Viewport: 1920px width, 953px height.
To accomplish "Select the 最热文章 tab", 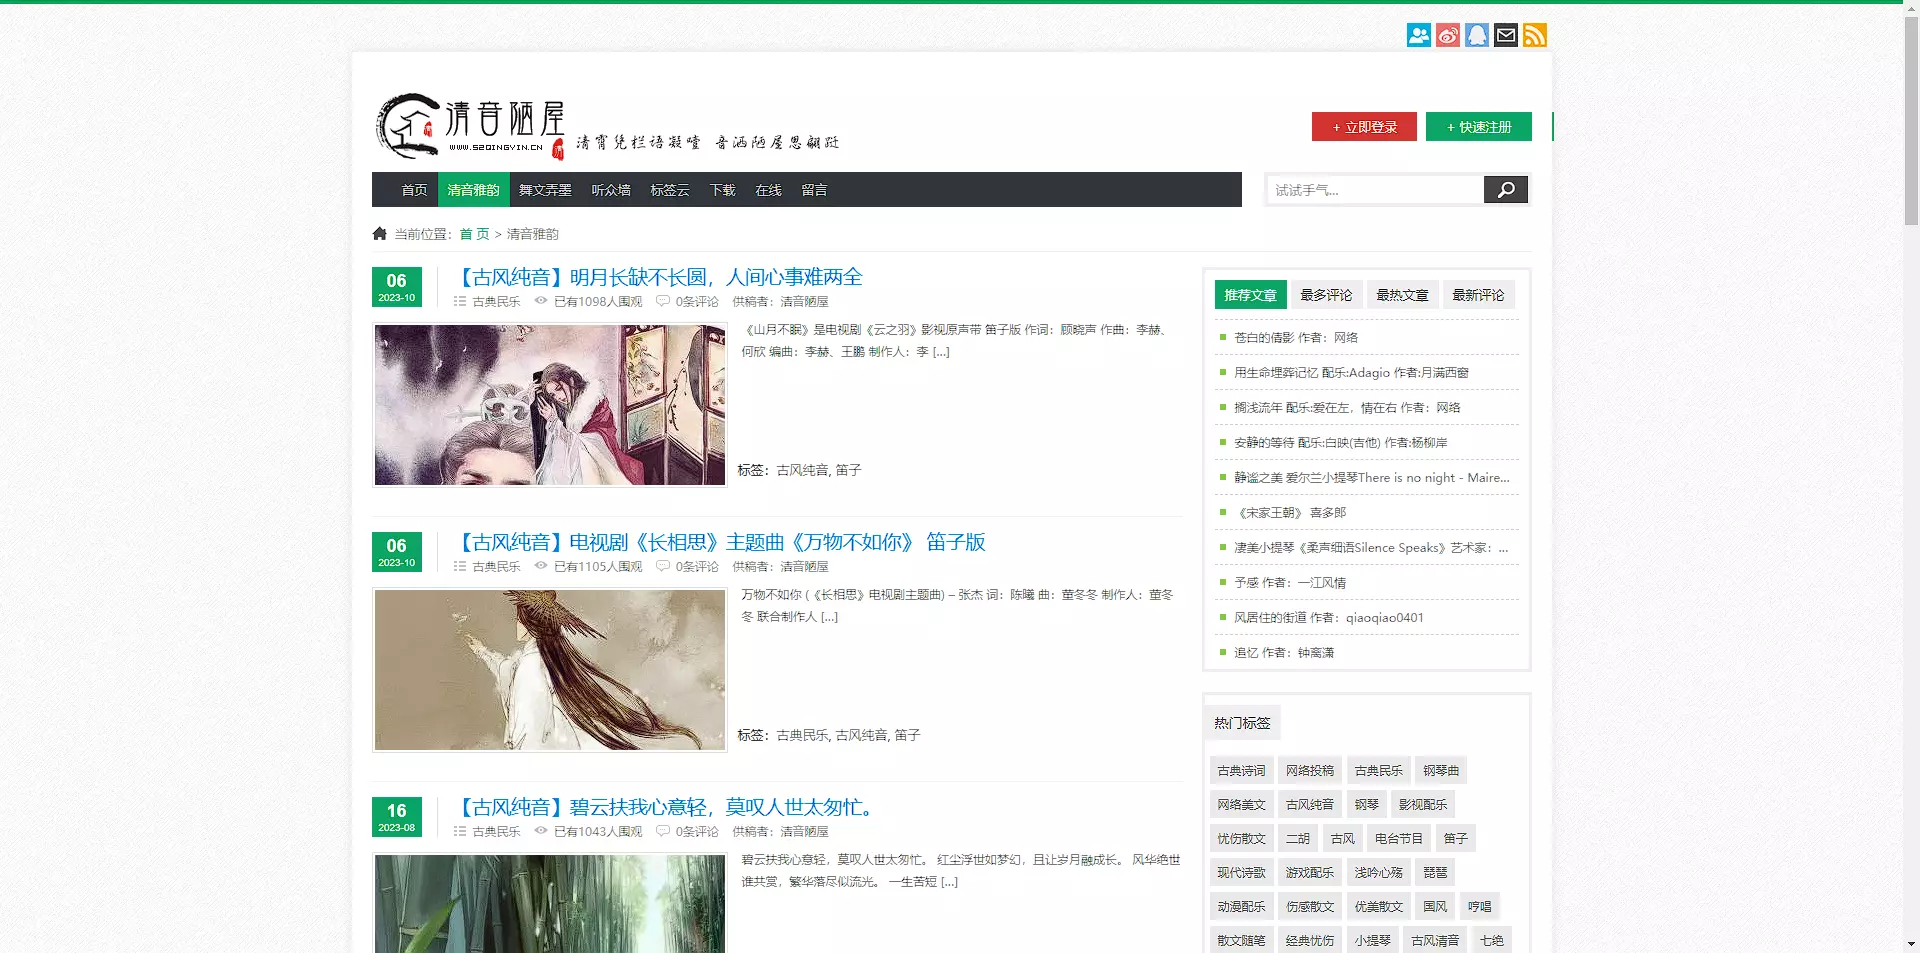I will click(x=1402, y=295).
